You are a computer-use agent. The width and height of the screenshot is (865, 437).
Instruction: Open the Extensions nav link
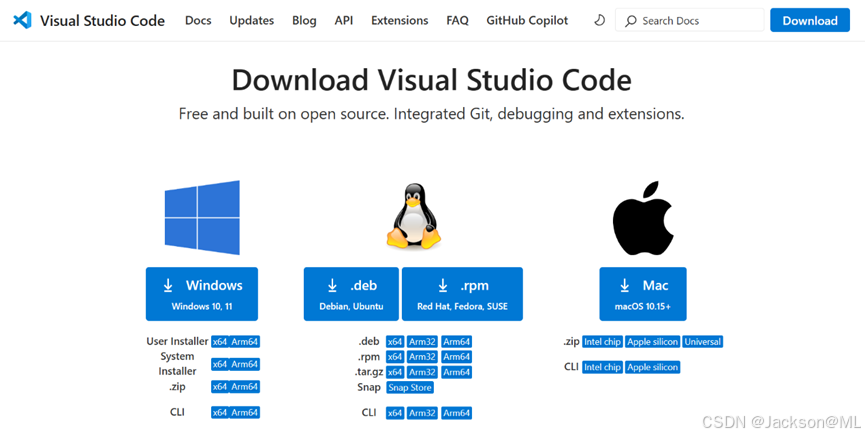click(399, 20)
